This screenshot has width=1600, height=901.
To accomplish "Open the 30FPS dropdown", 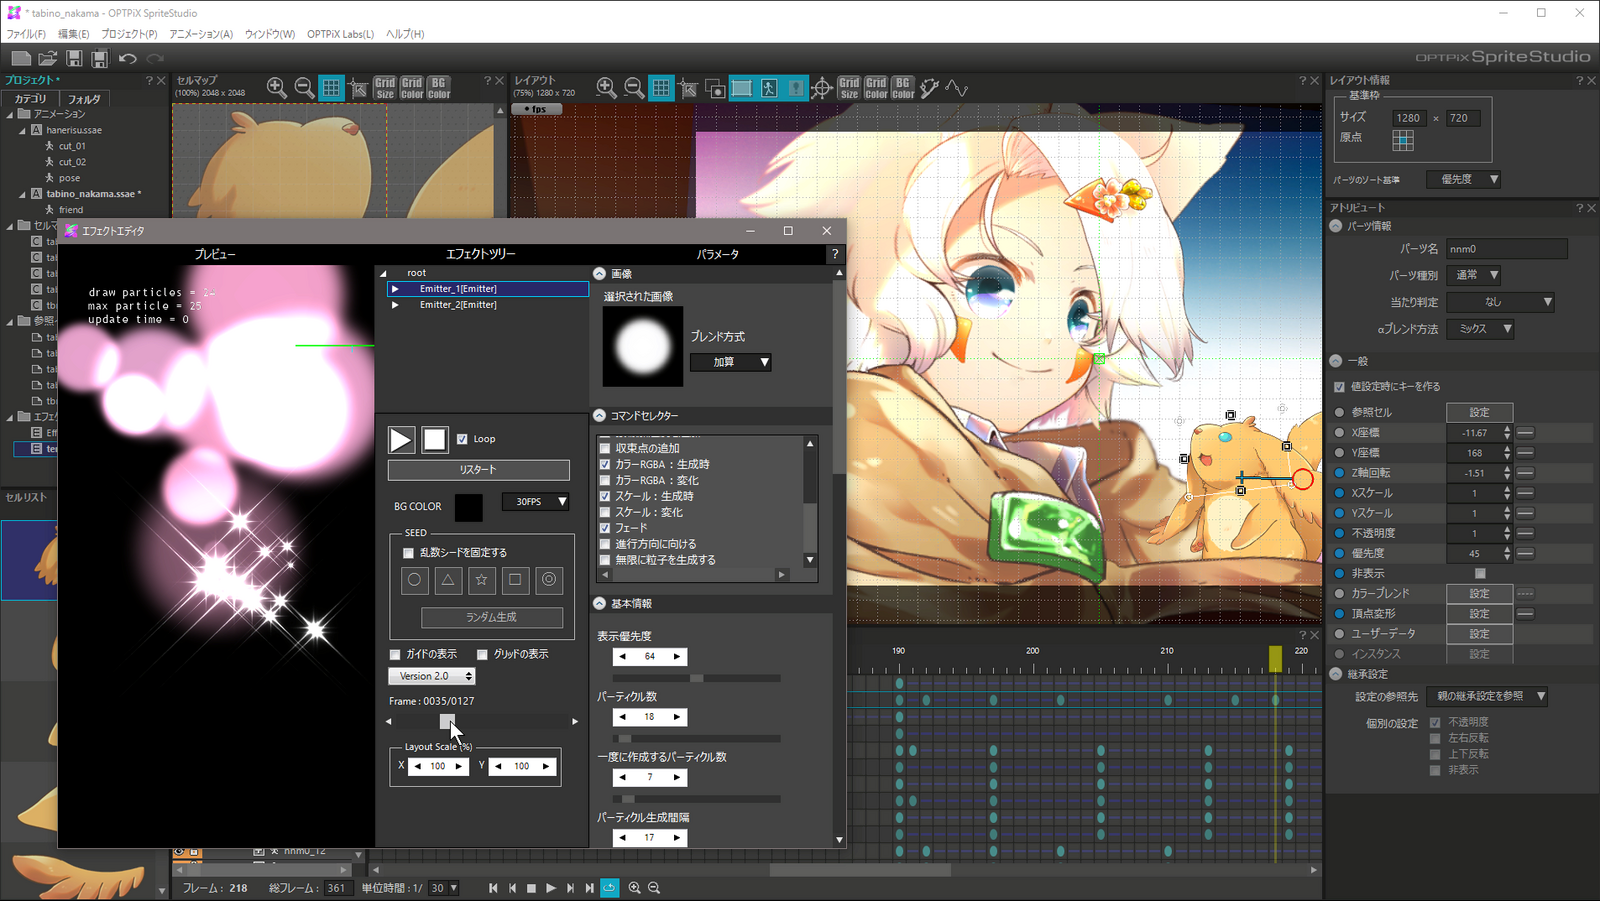I will tap(535, 501).
